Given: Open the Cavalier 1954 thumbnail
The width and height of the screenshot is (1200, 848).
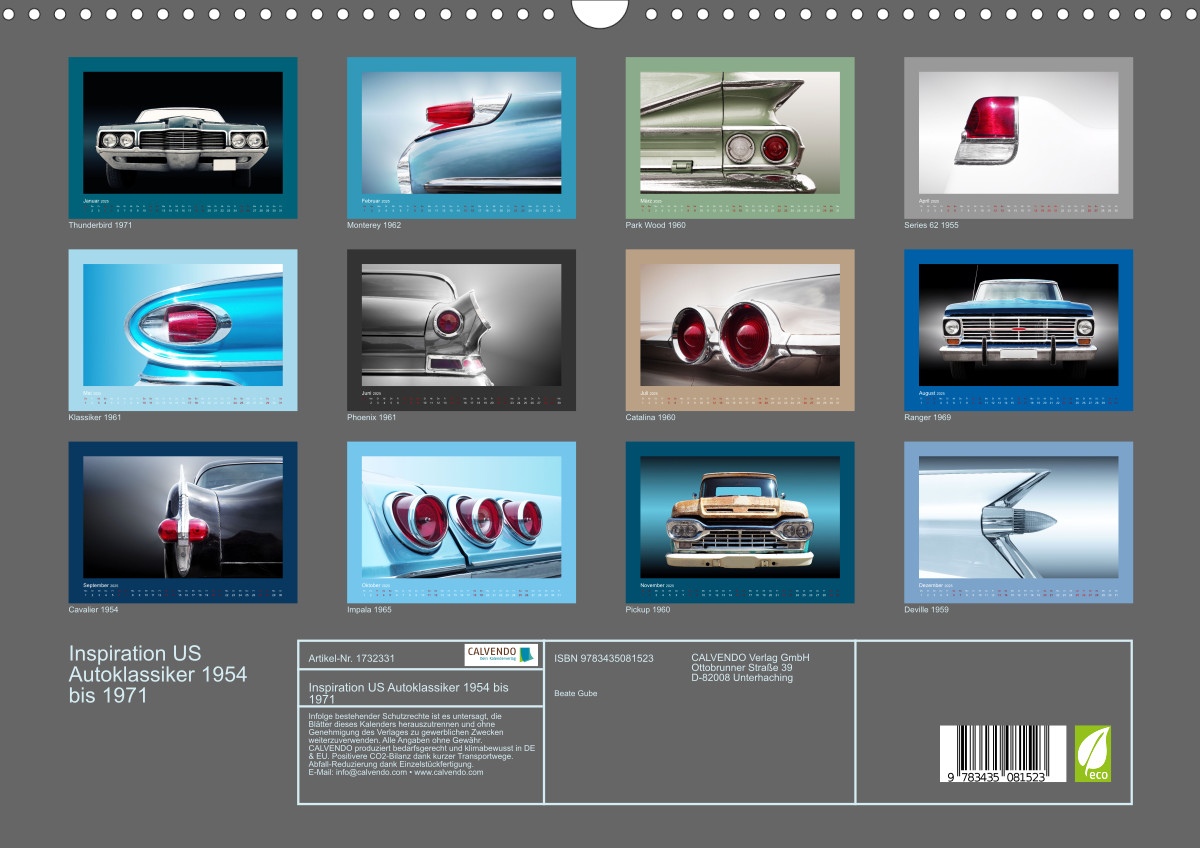Looking at the screenshot, I should pos(183,522).
